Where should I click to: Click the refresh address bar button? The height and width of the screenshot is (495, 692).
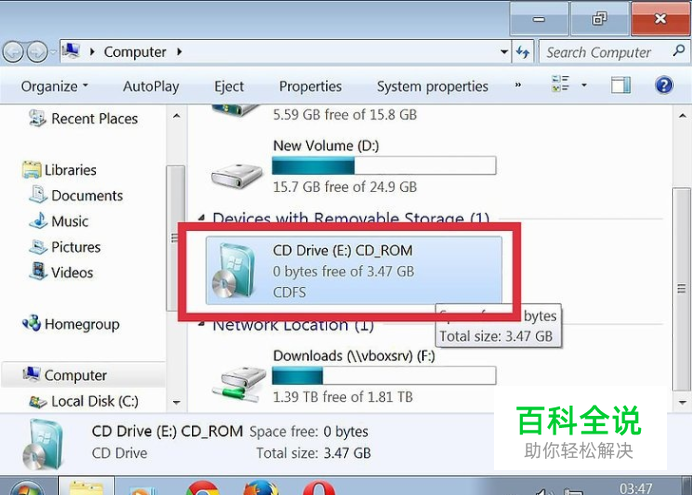click(523, 52)
